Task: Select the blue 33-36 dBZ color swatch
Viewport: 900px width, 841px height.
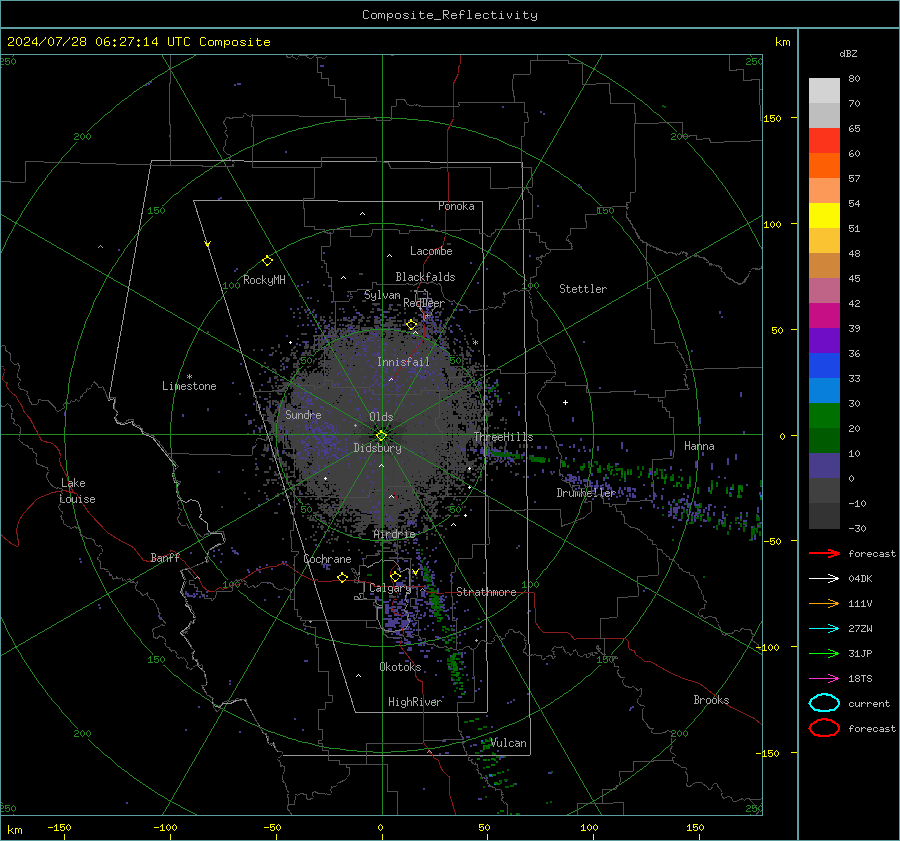Action: (824, 366)
